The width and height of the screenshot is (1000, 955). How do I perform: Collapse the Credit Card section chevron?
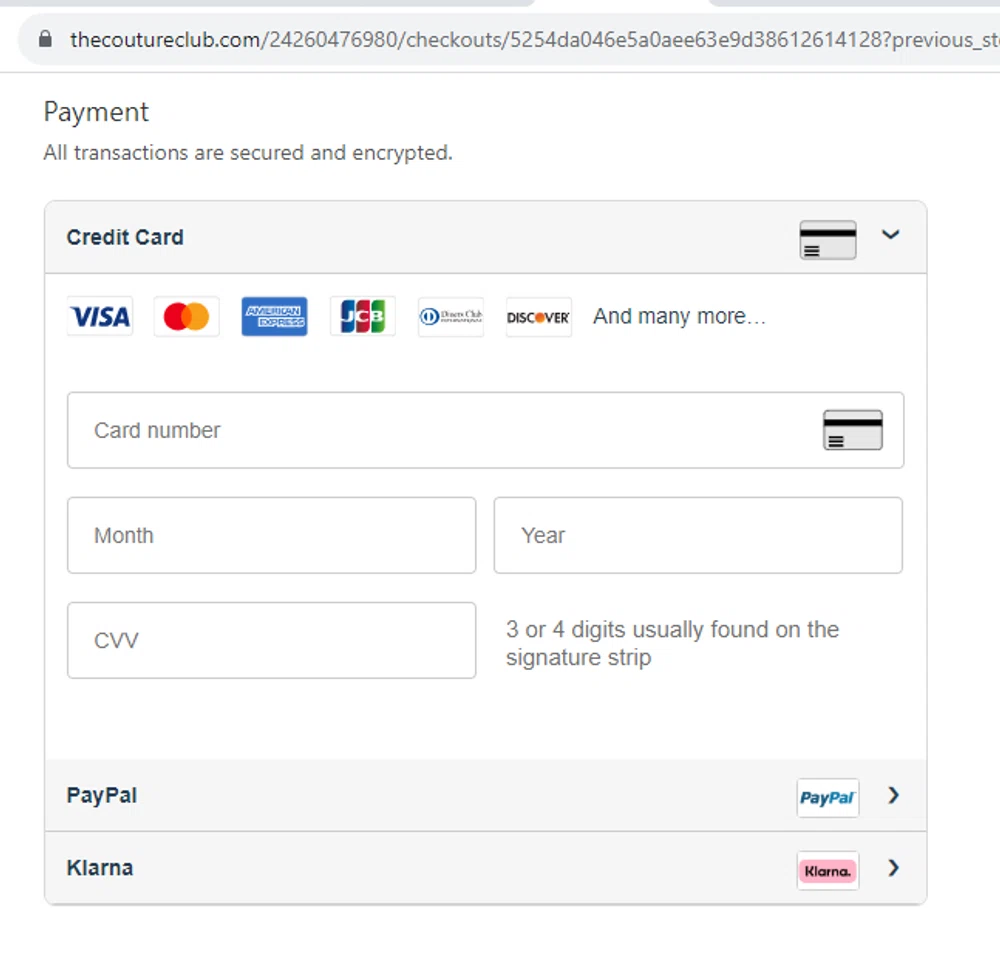pos(891,236)
